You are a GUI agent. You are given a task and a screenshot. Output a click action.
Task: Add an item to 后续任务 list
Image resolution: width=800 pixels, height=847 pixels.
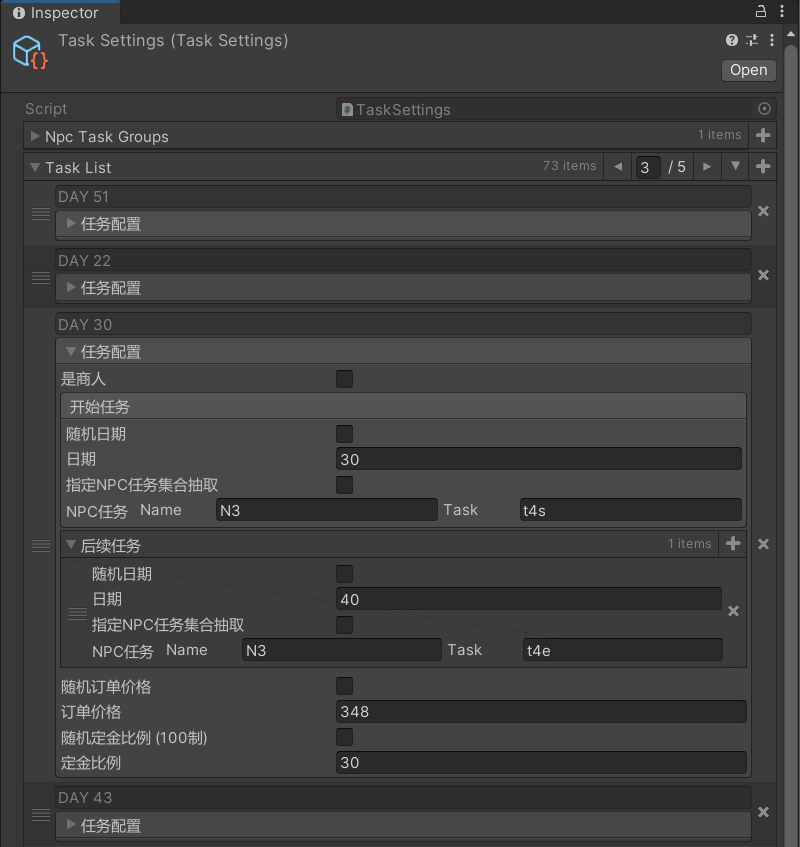point(732,543)
